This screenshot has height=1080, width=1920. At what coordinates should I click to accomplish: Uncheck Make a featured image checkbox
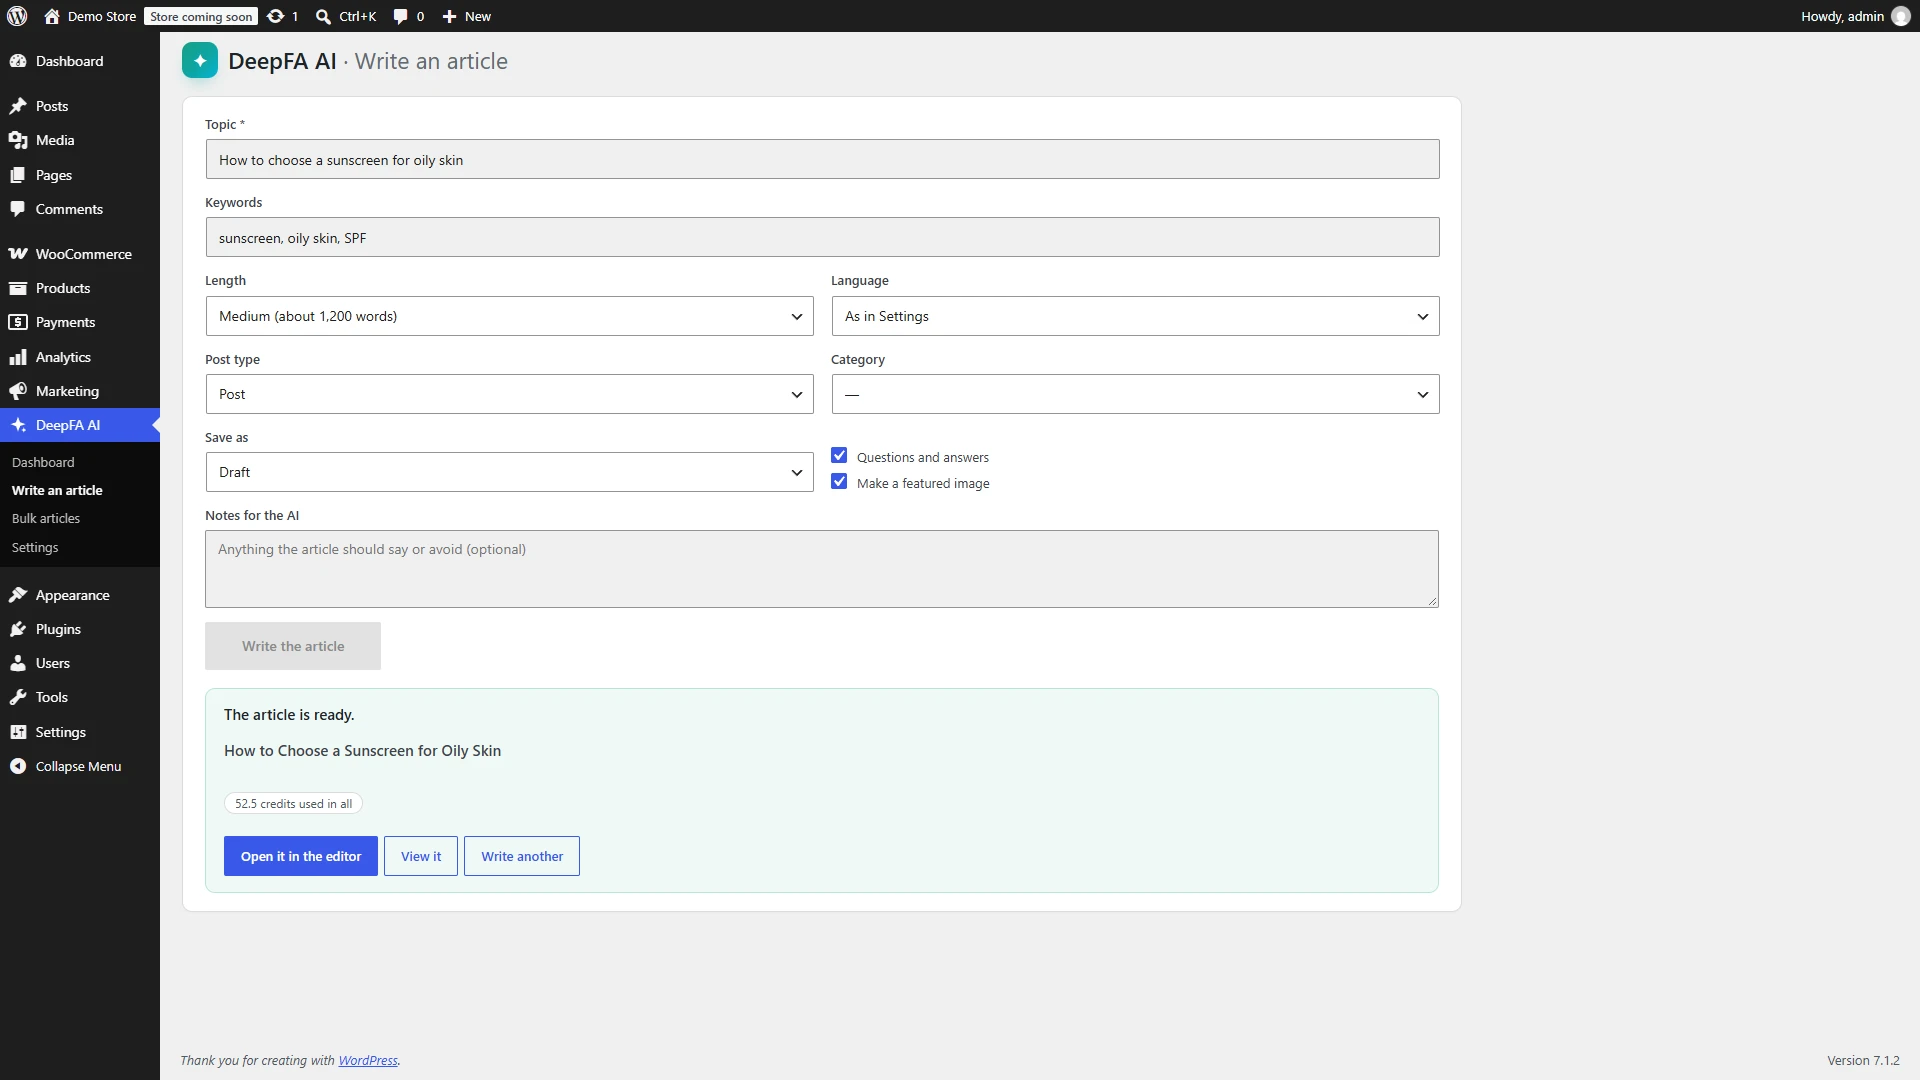coord(839,482)
